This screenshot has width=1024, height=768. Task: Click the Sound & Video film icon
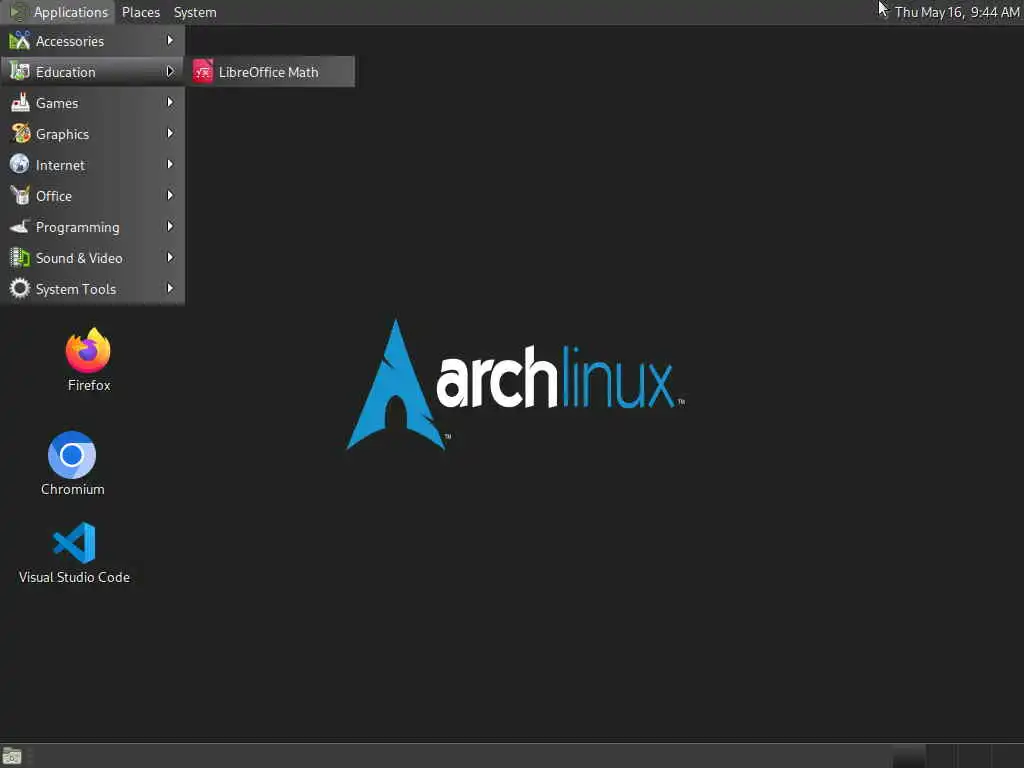pyautogui.click(x=20, y=258)
